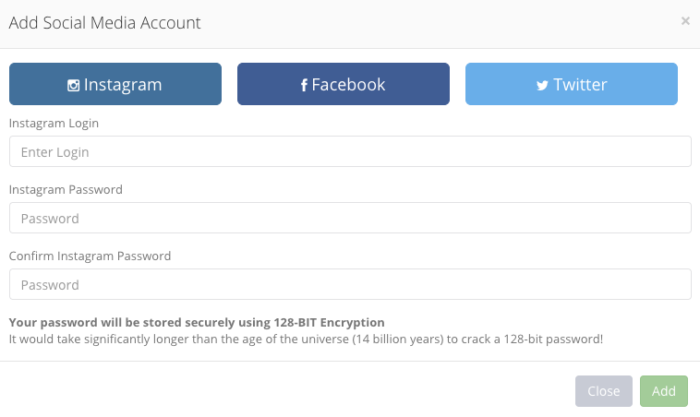Screen dimensions: 700x417
Task: Click empty header space beside the title
Action: point(438,23)
